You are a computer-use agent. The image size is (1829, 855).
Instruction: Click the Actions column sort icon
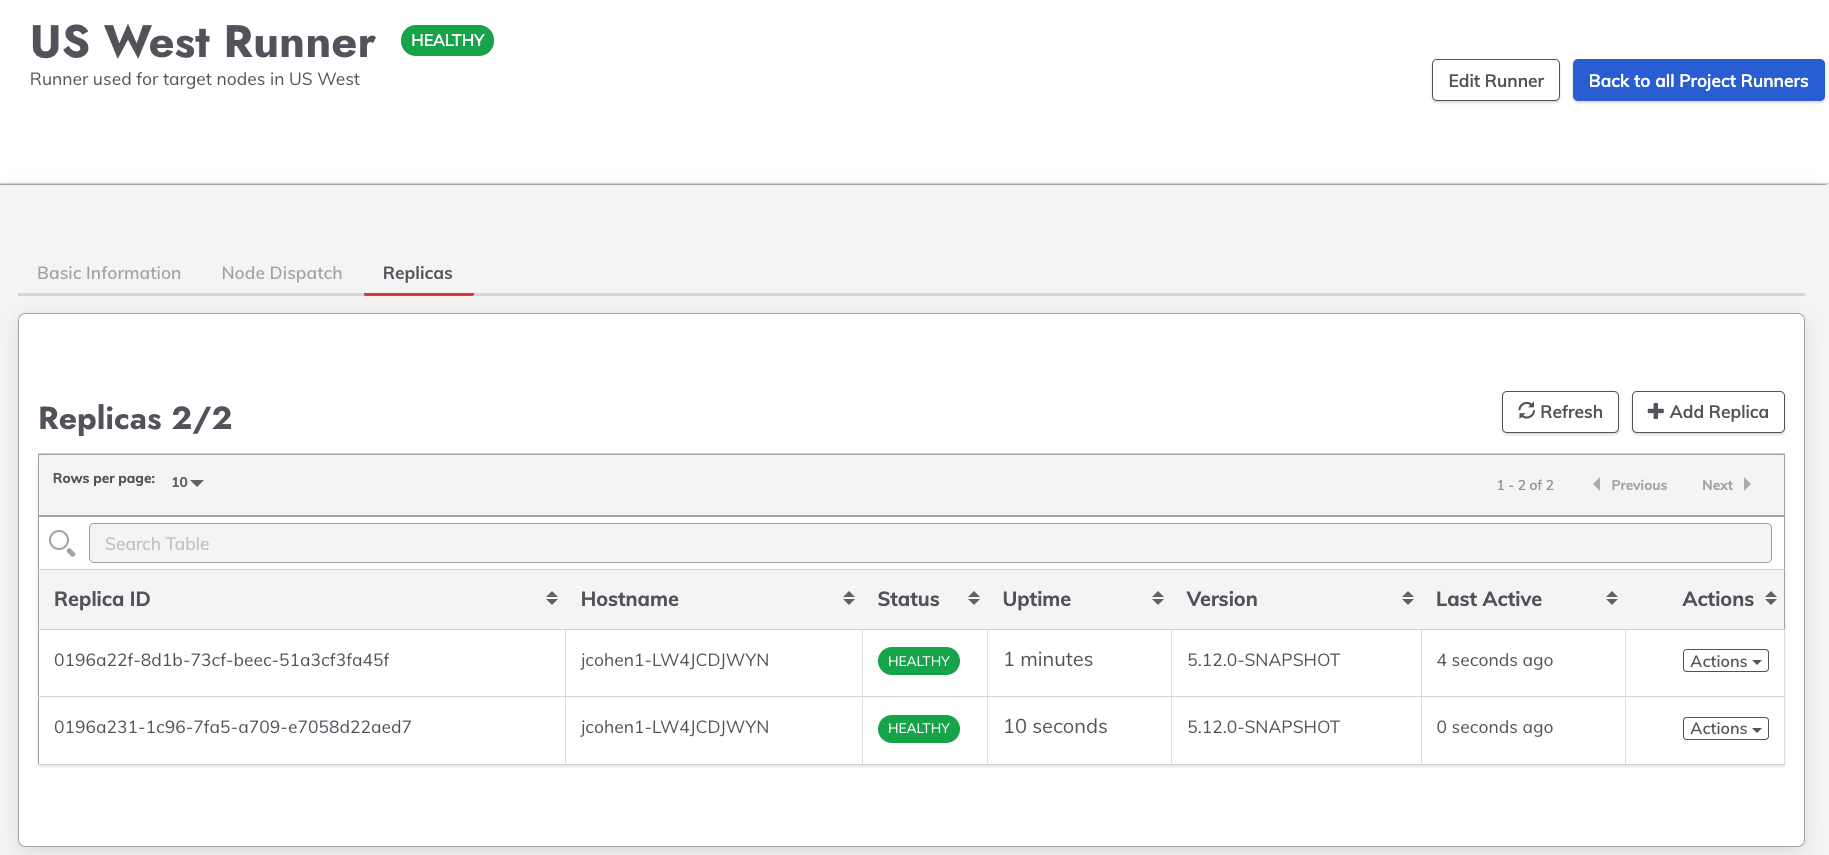coord(1771,598)
